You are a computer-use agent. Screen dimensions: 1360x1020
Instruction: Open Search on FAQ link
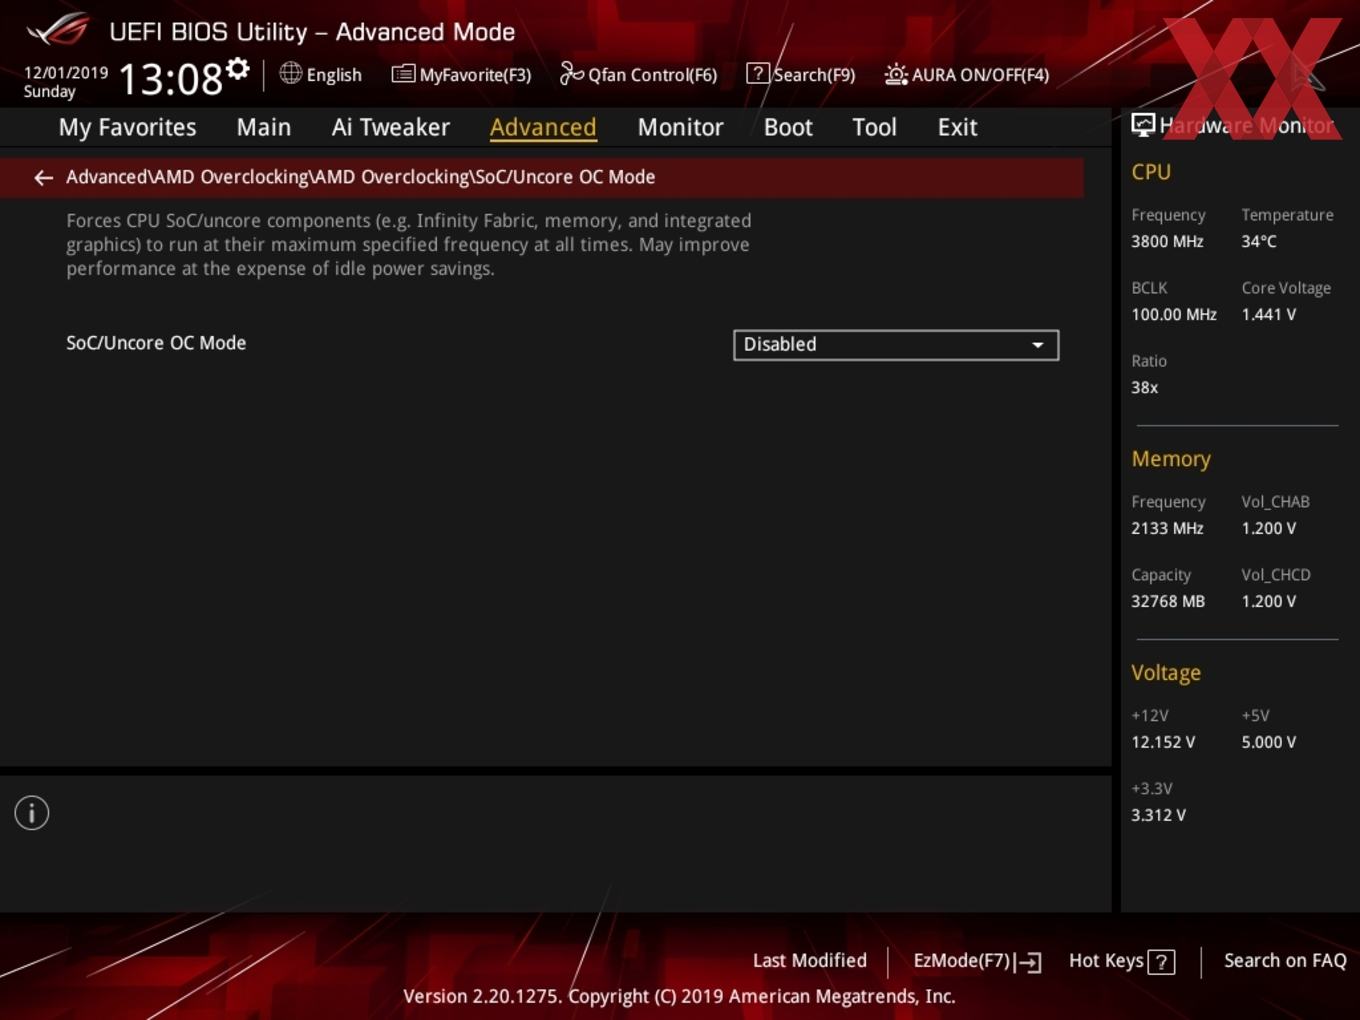click(x=1285, y=960)
